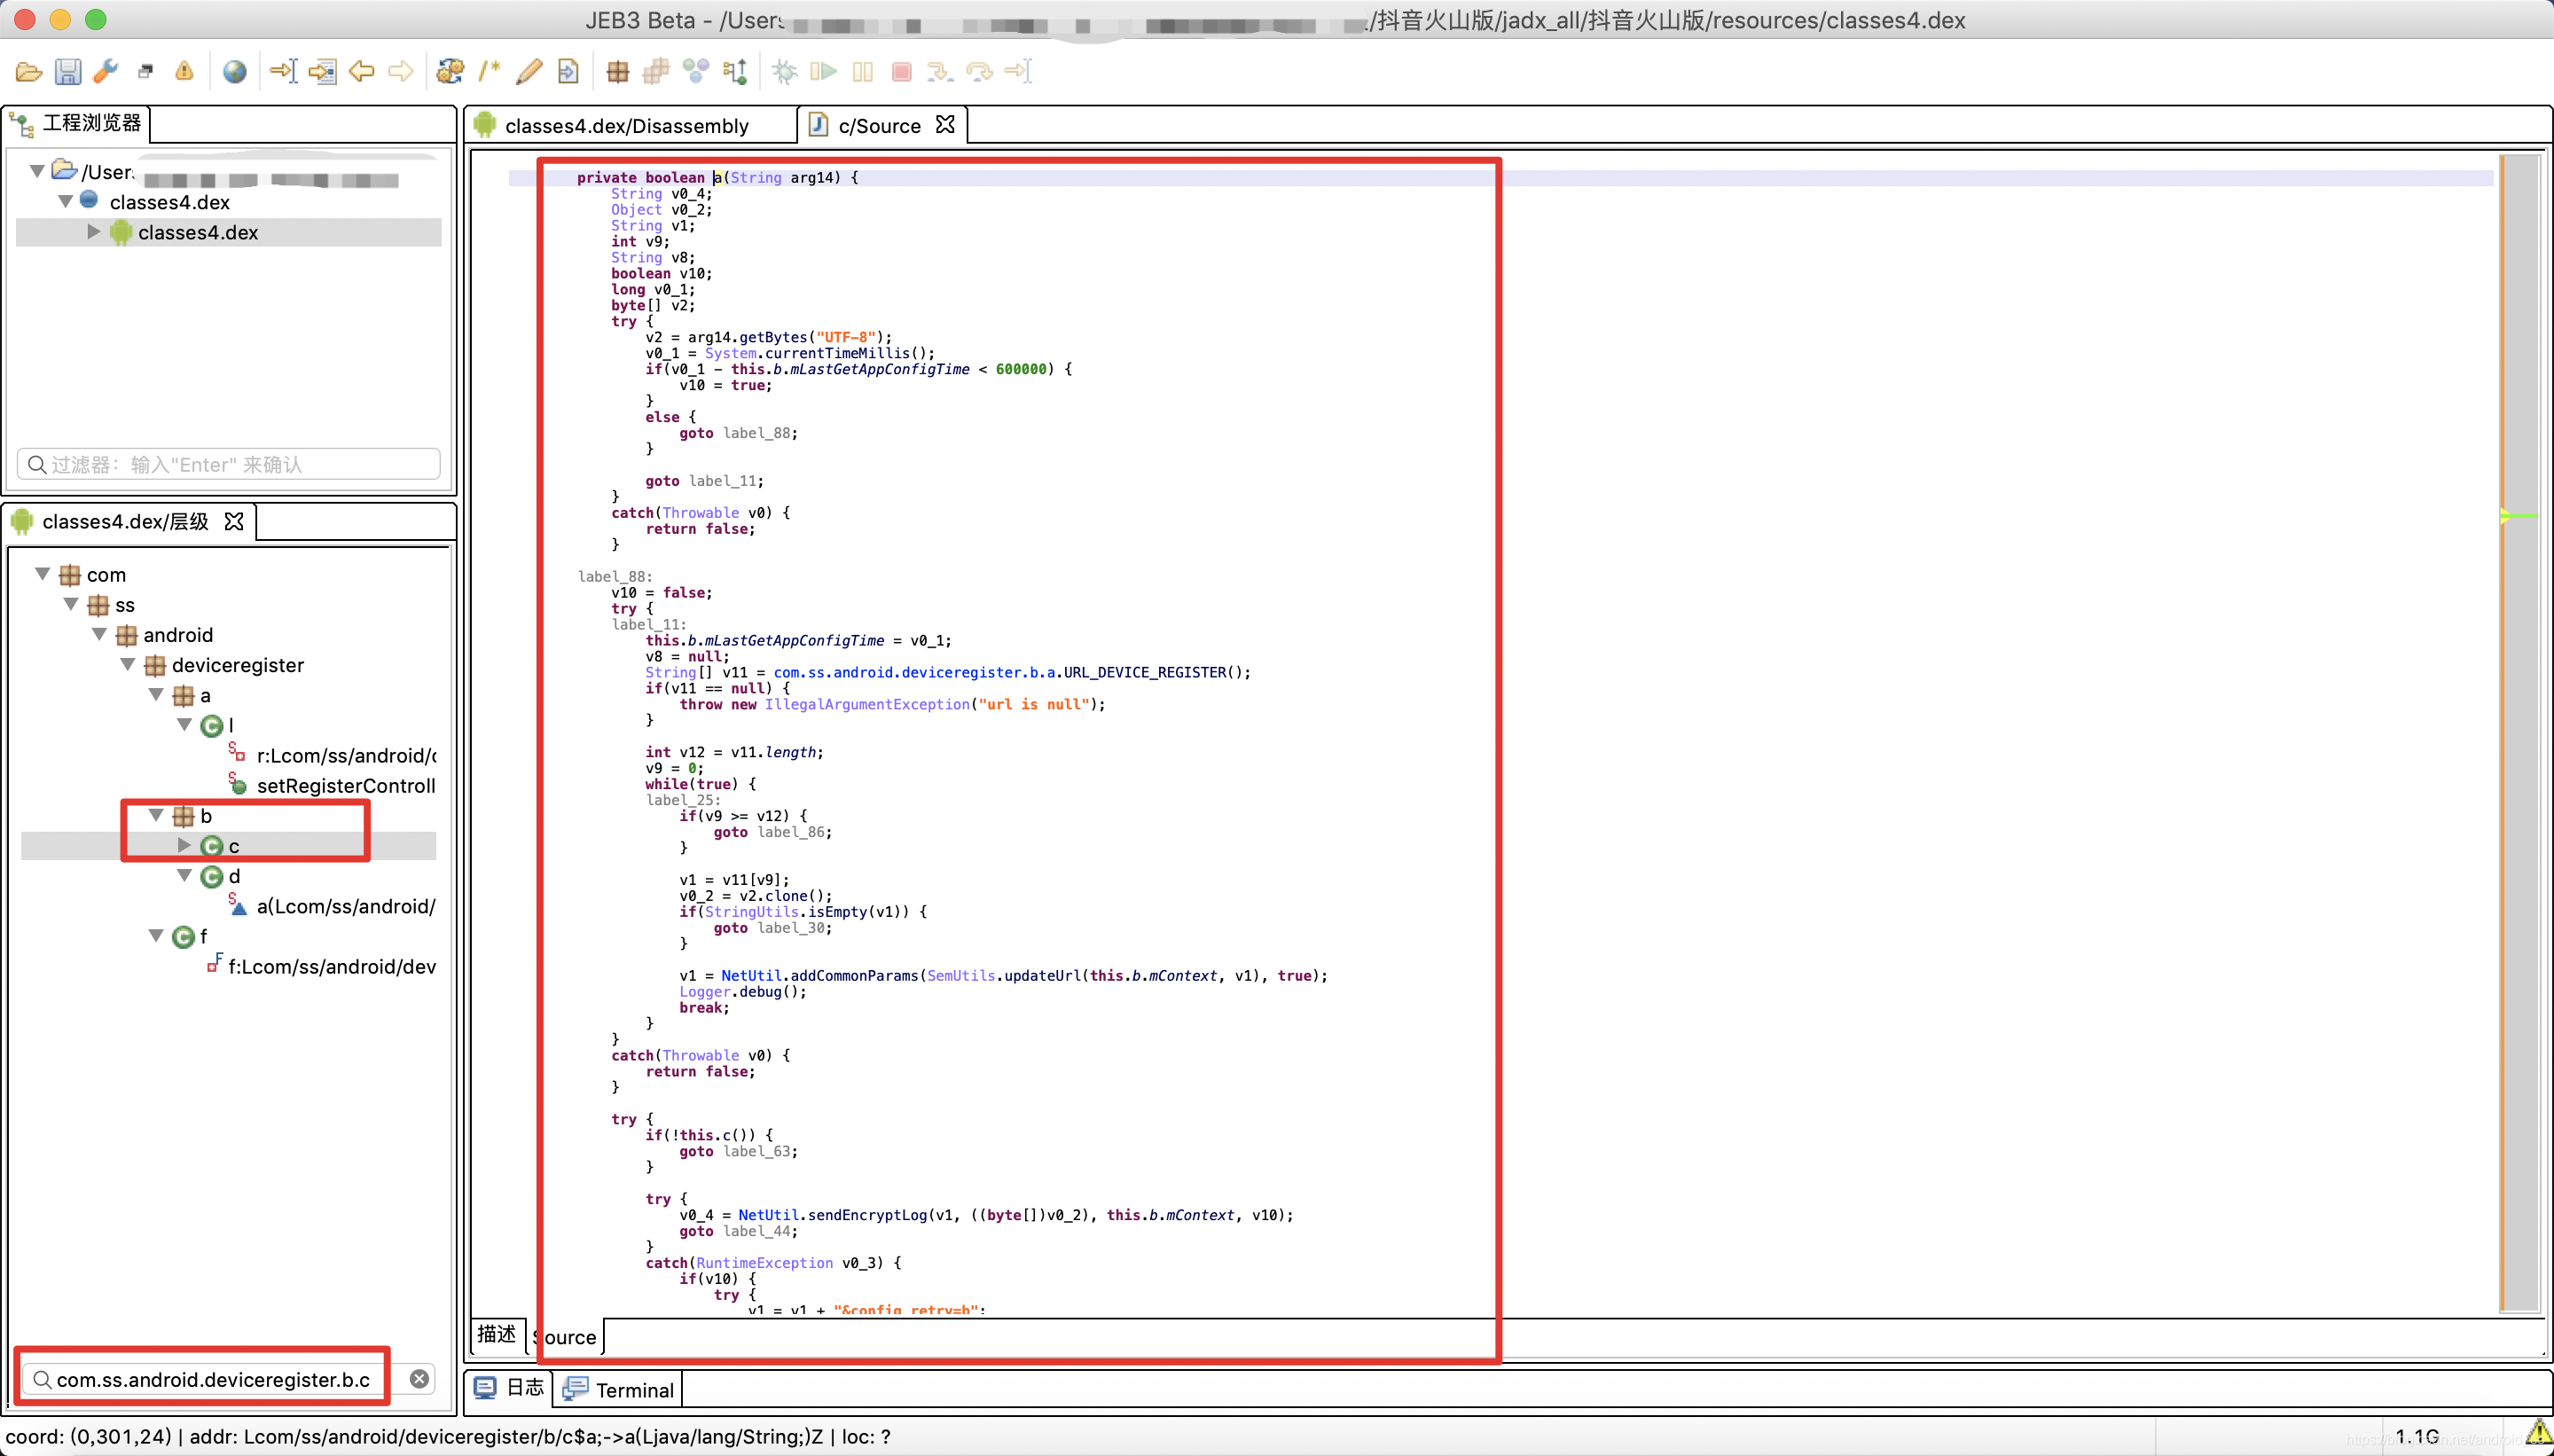Open the wrench options icon

[x=106, y=72]
